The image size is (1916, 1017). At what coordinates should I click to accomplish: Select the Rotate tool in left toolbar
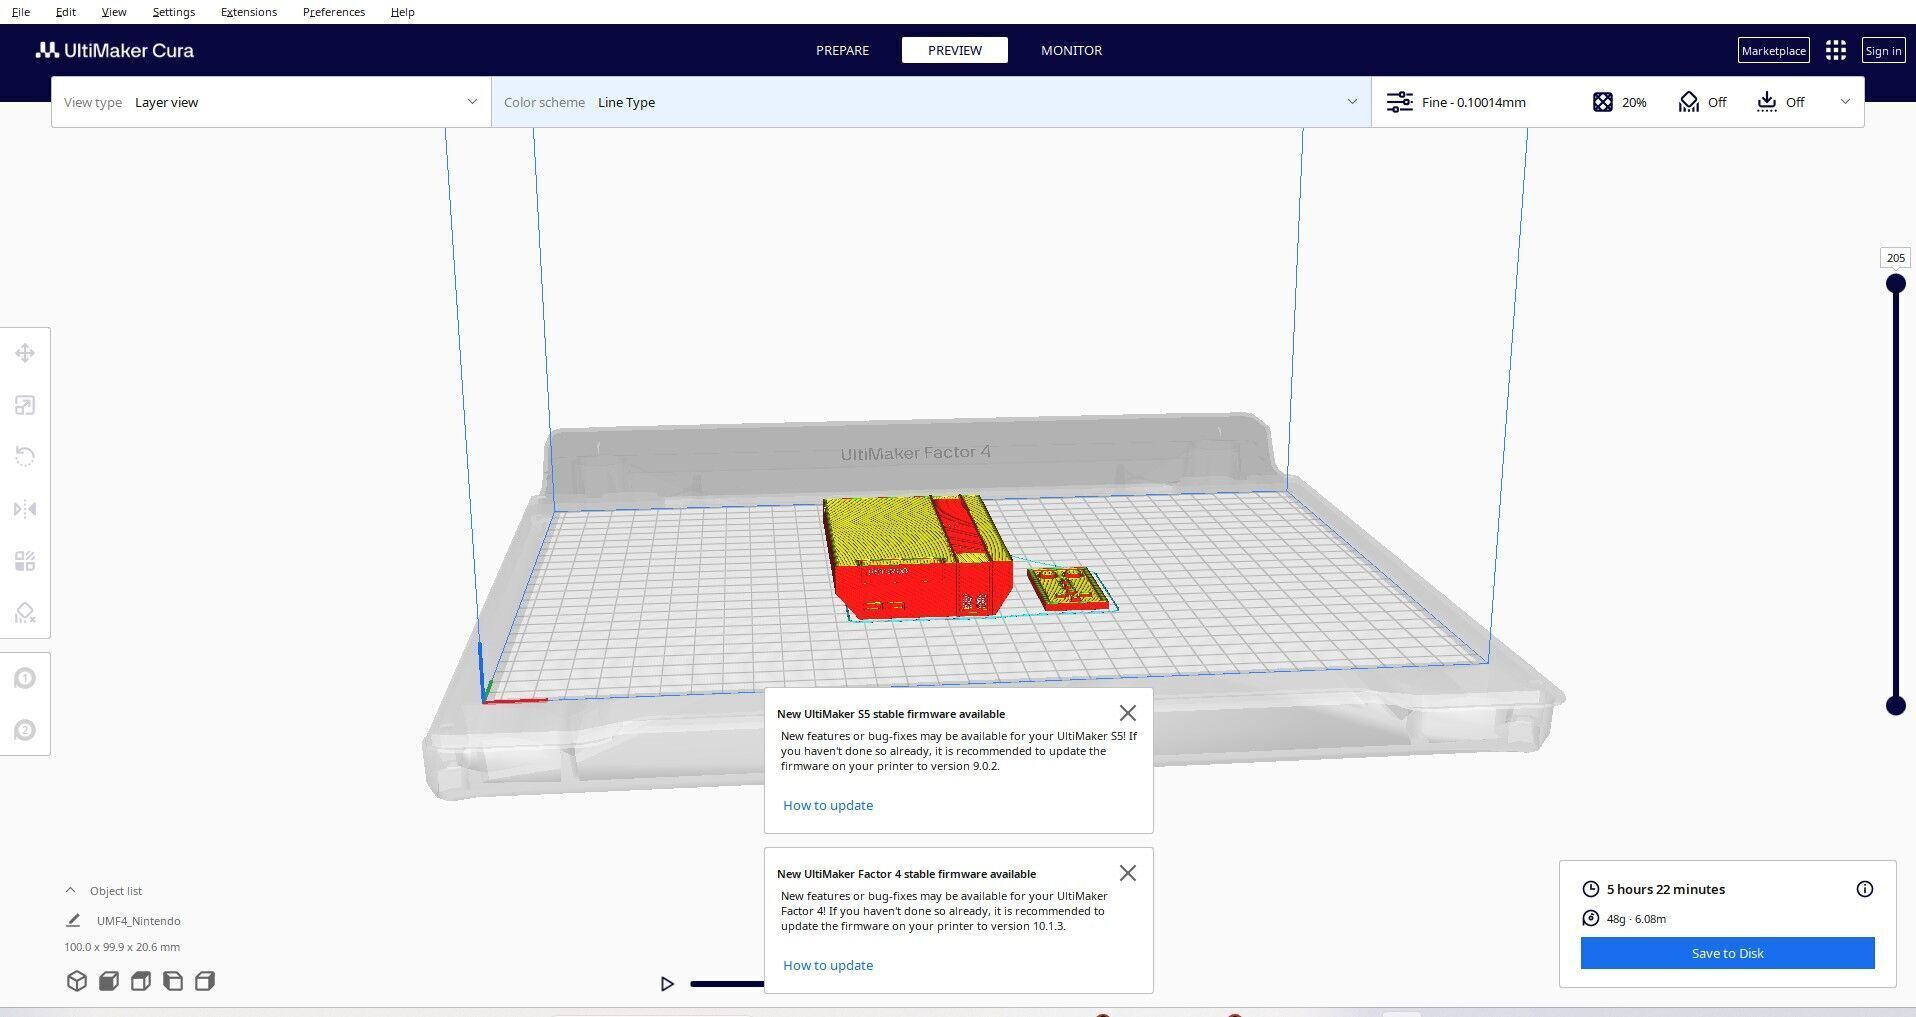tap(25, 457)
